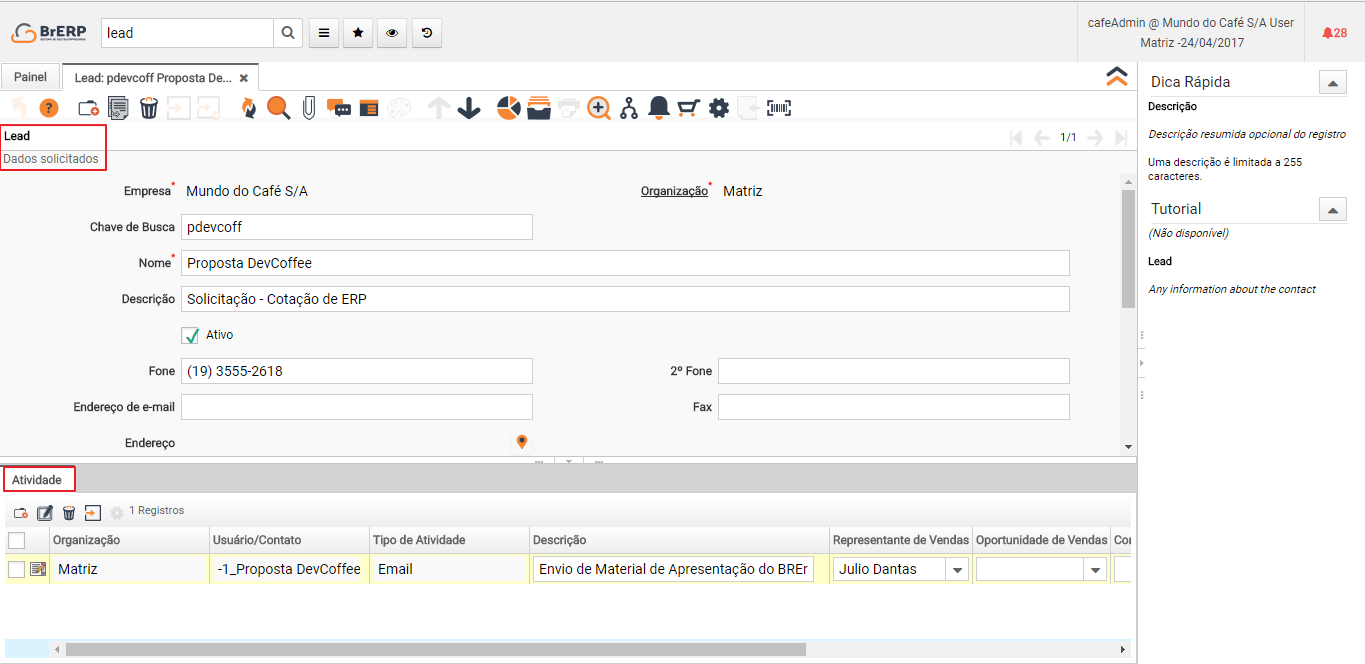Open the Representante de Vendas dropdown

point(957,570)
